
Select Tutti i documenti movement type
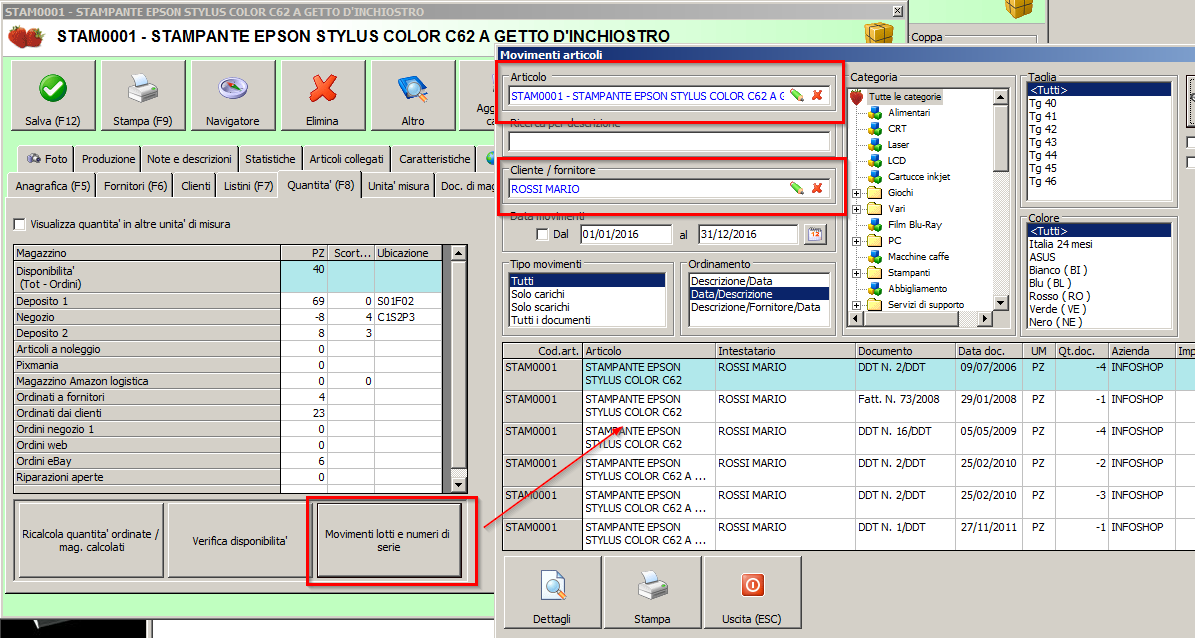point(587,319)
